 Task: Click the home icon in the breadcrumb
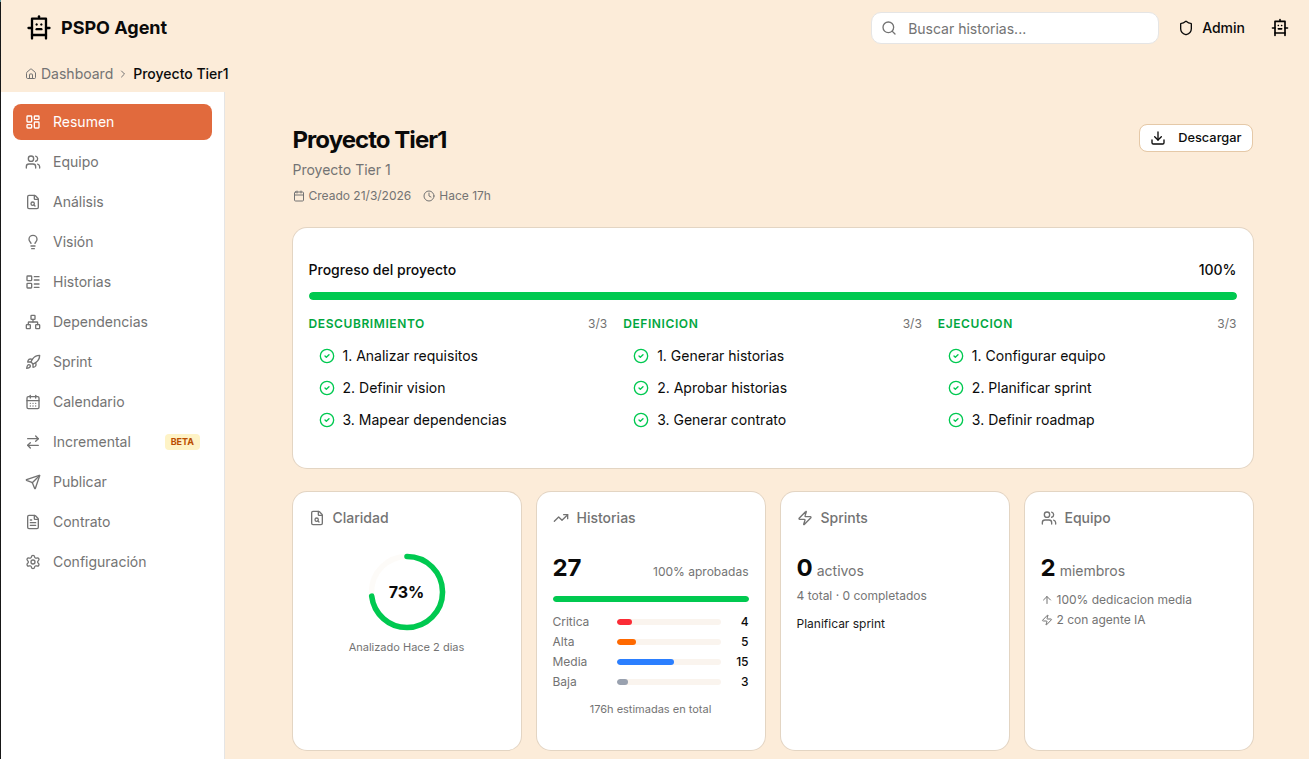[31, 74]
